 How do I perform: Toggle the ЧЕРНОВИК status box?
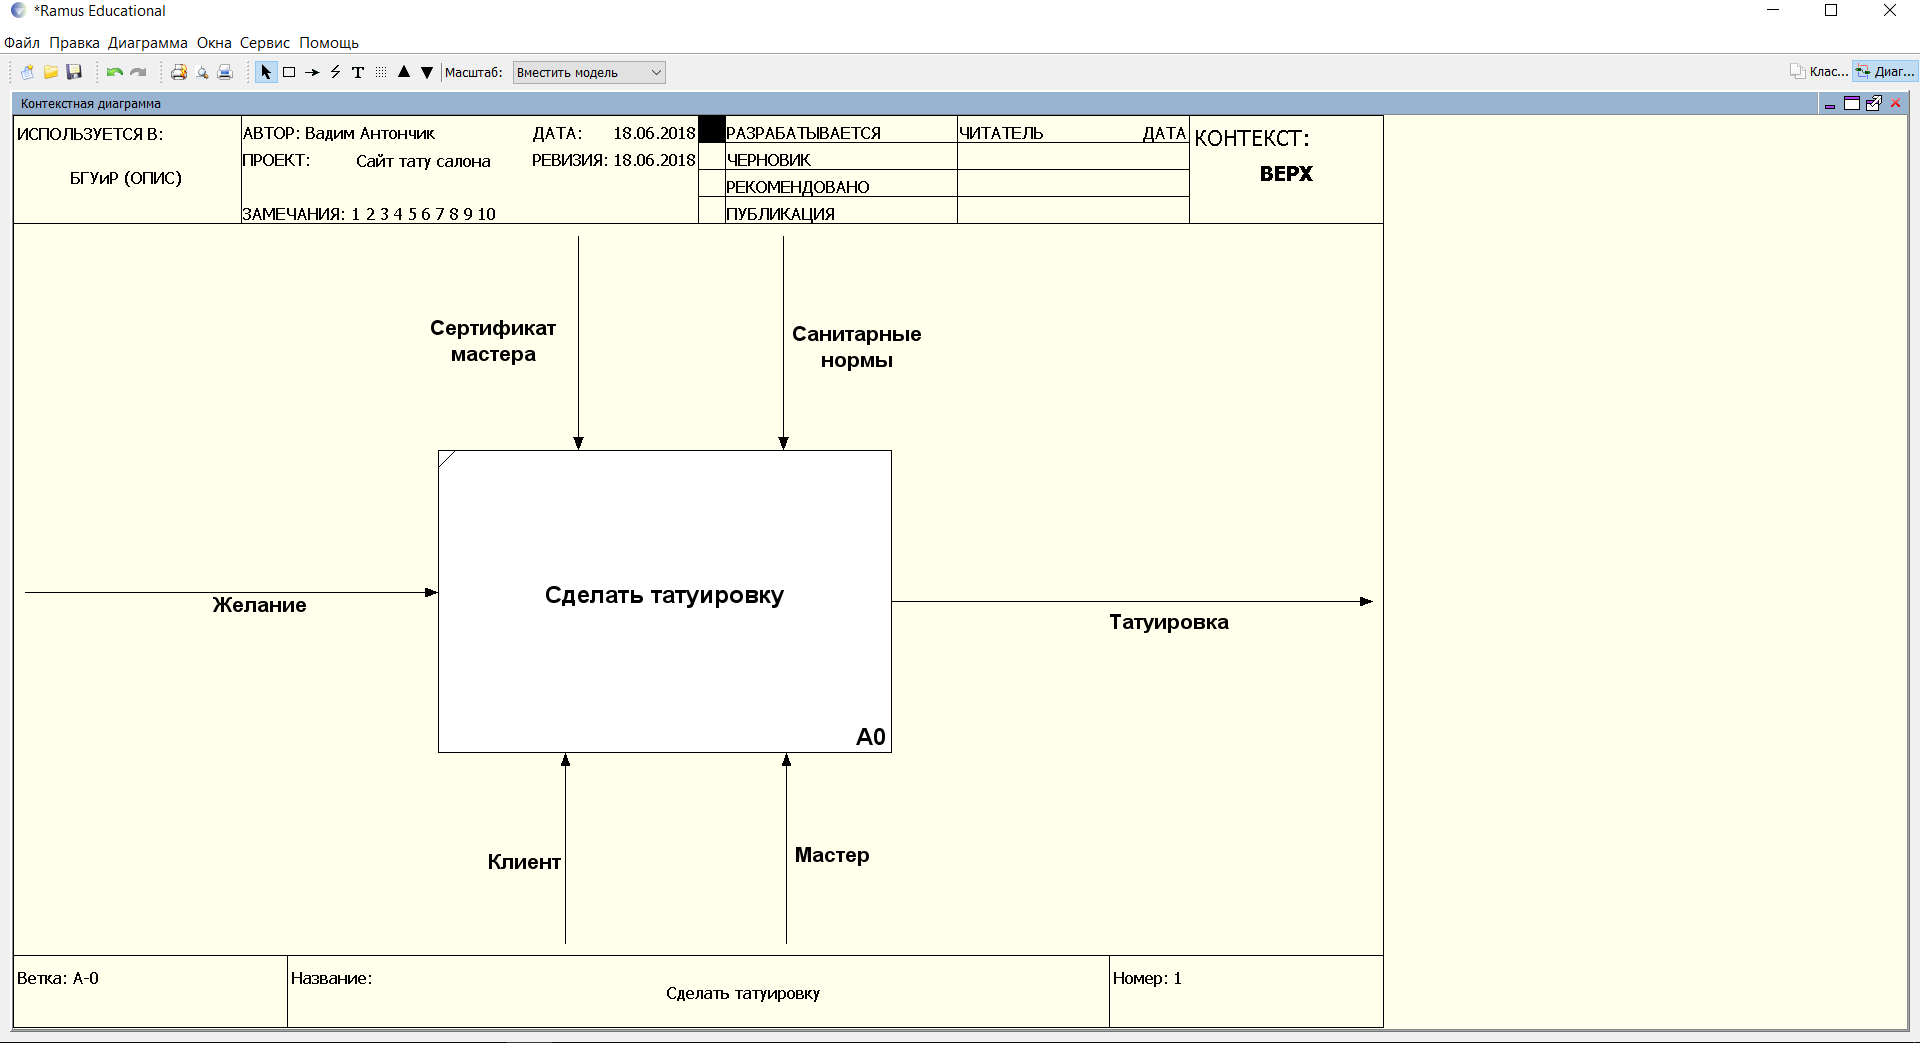click(x=711, y=157)
